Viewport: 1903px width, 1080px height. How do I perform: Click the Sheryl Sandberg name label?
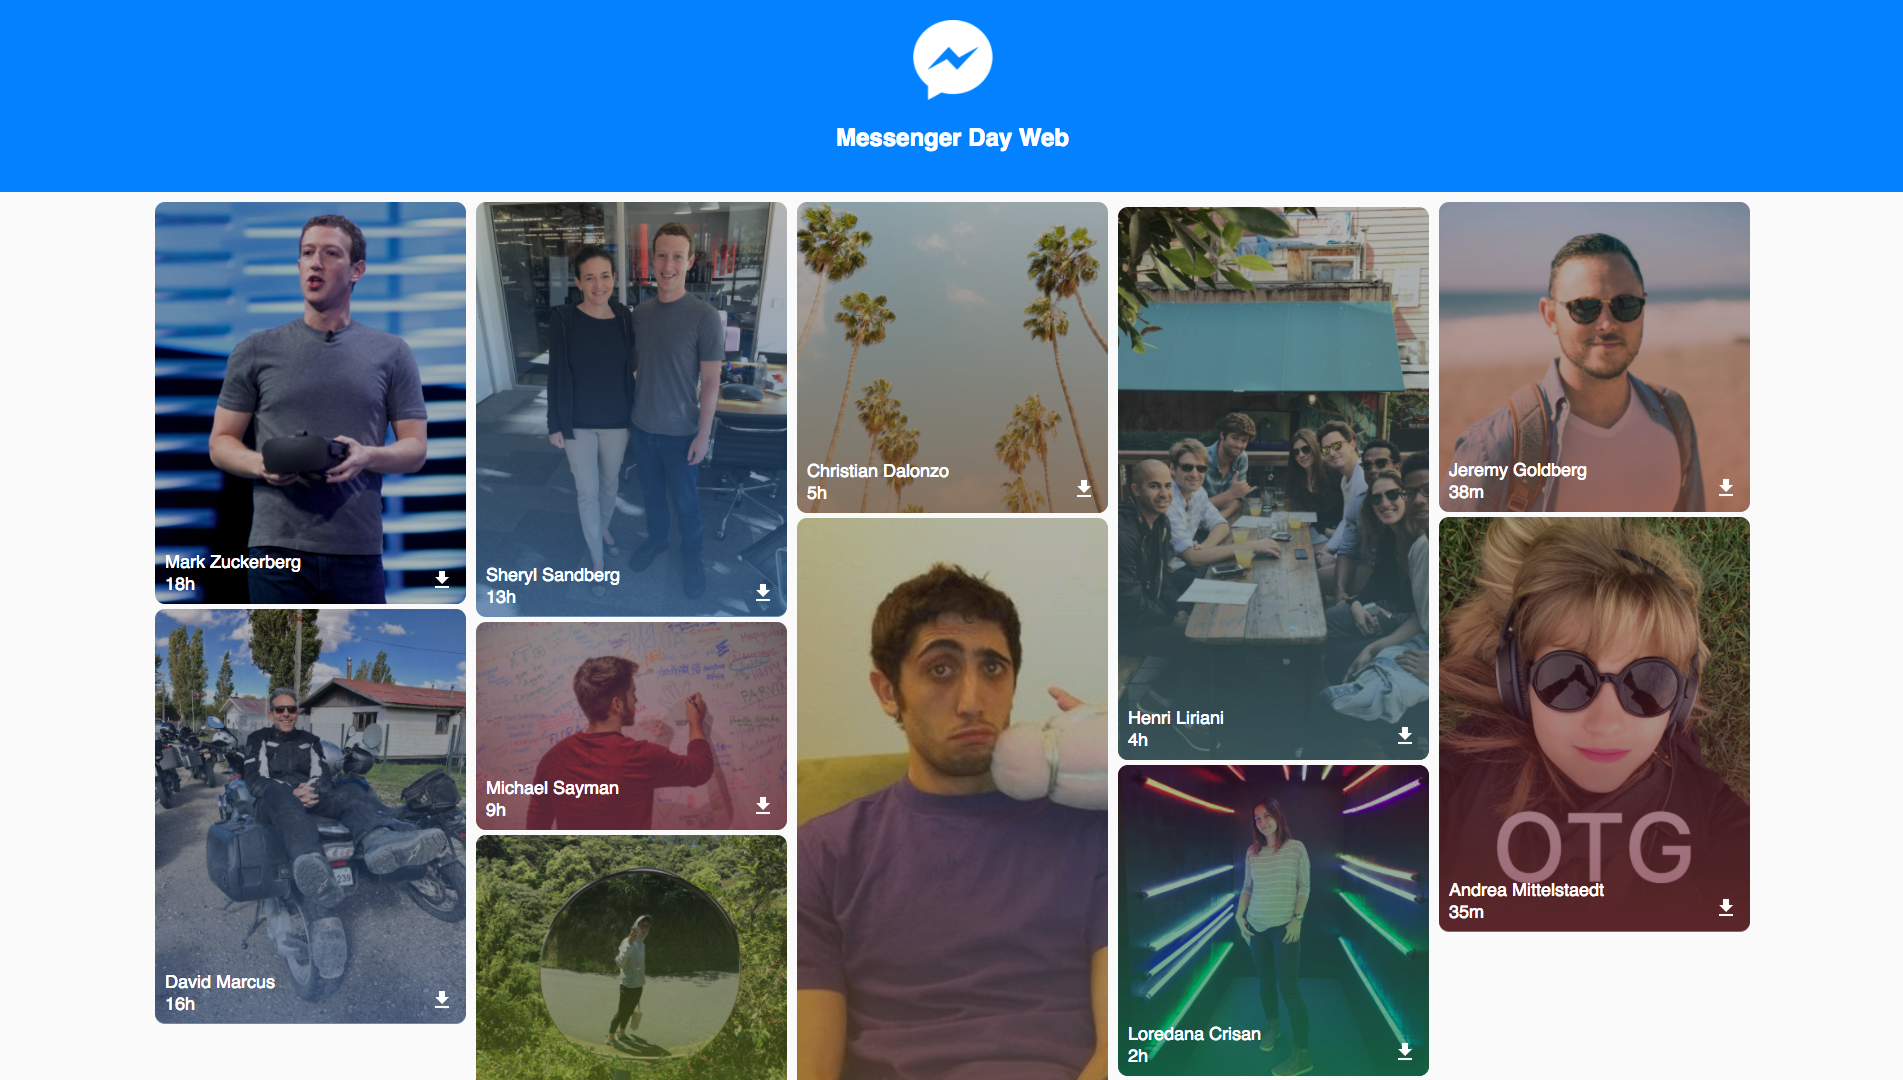(553, 575)
